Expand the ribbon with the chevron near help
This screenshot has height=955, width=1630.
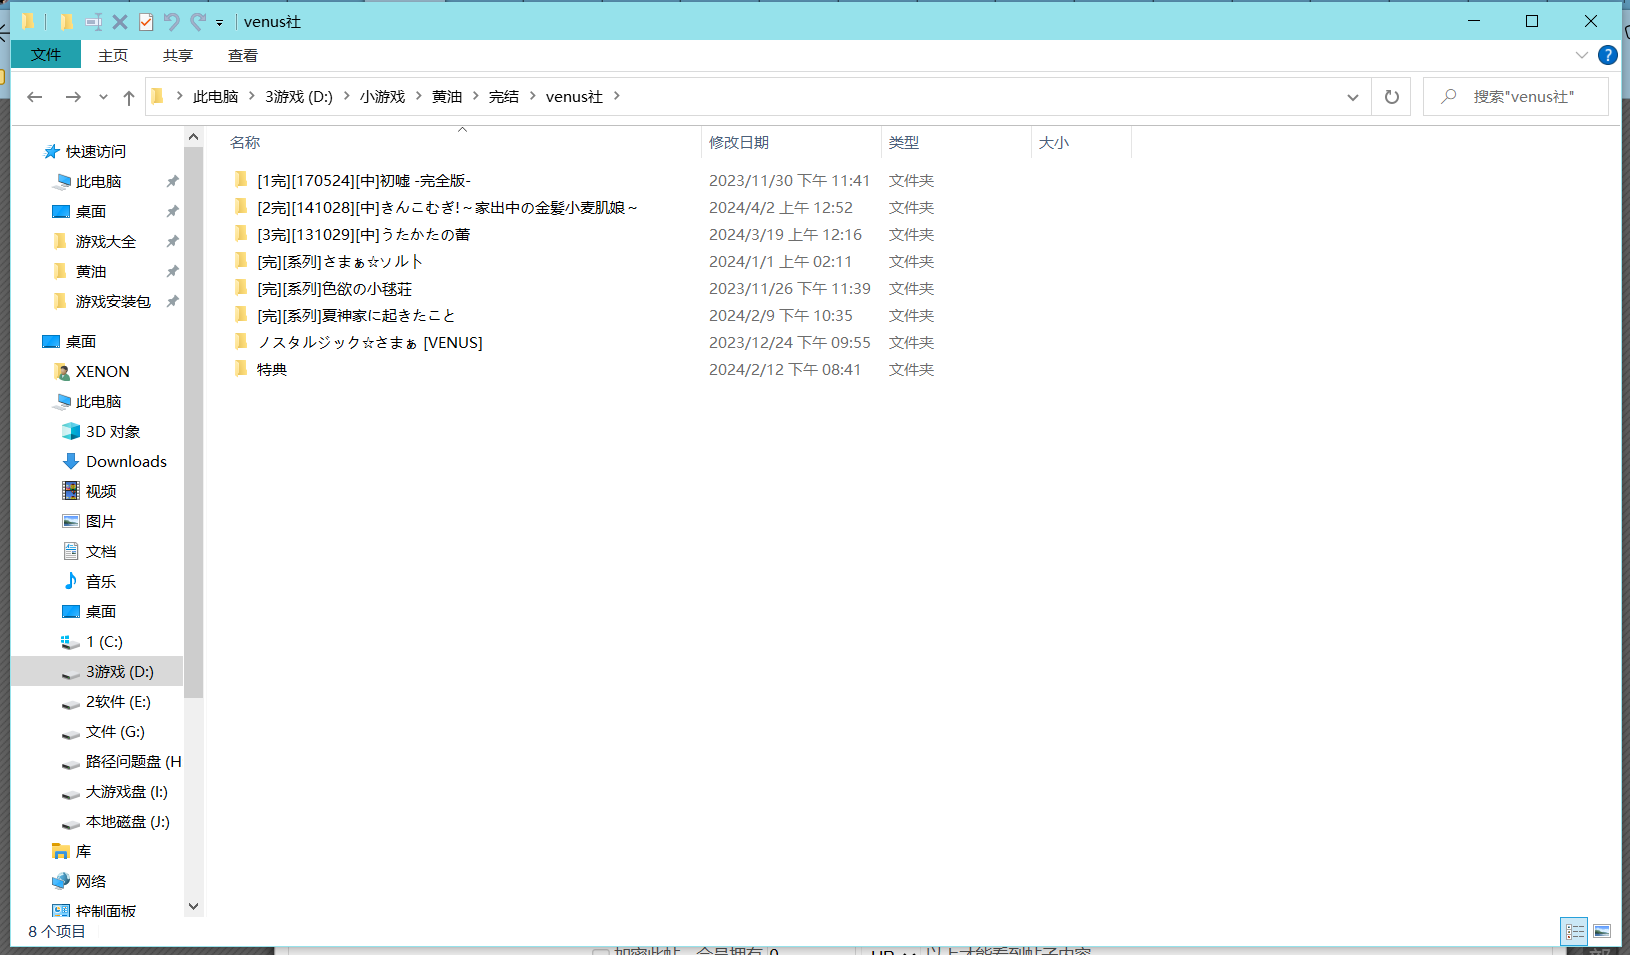(1581, 55)
